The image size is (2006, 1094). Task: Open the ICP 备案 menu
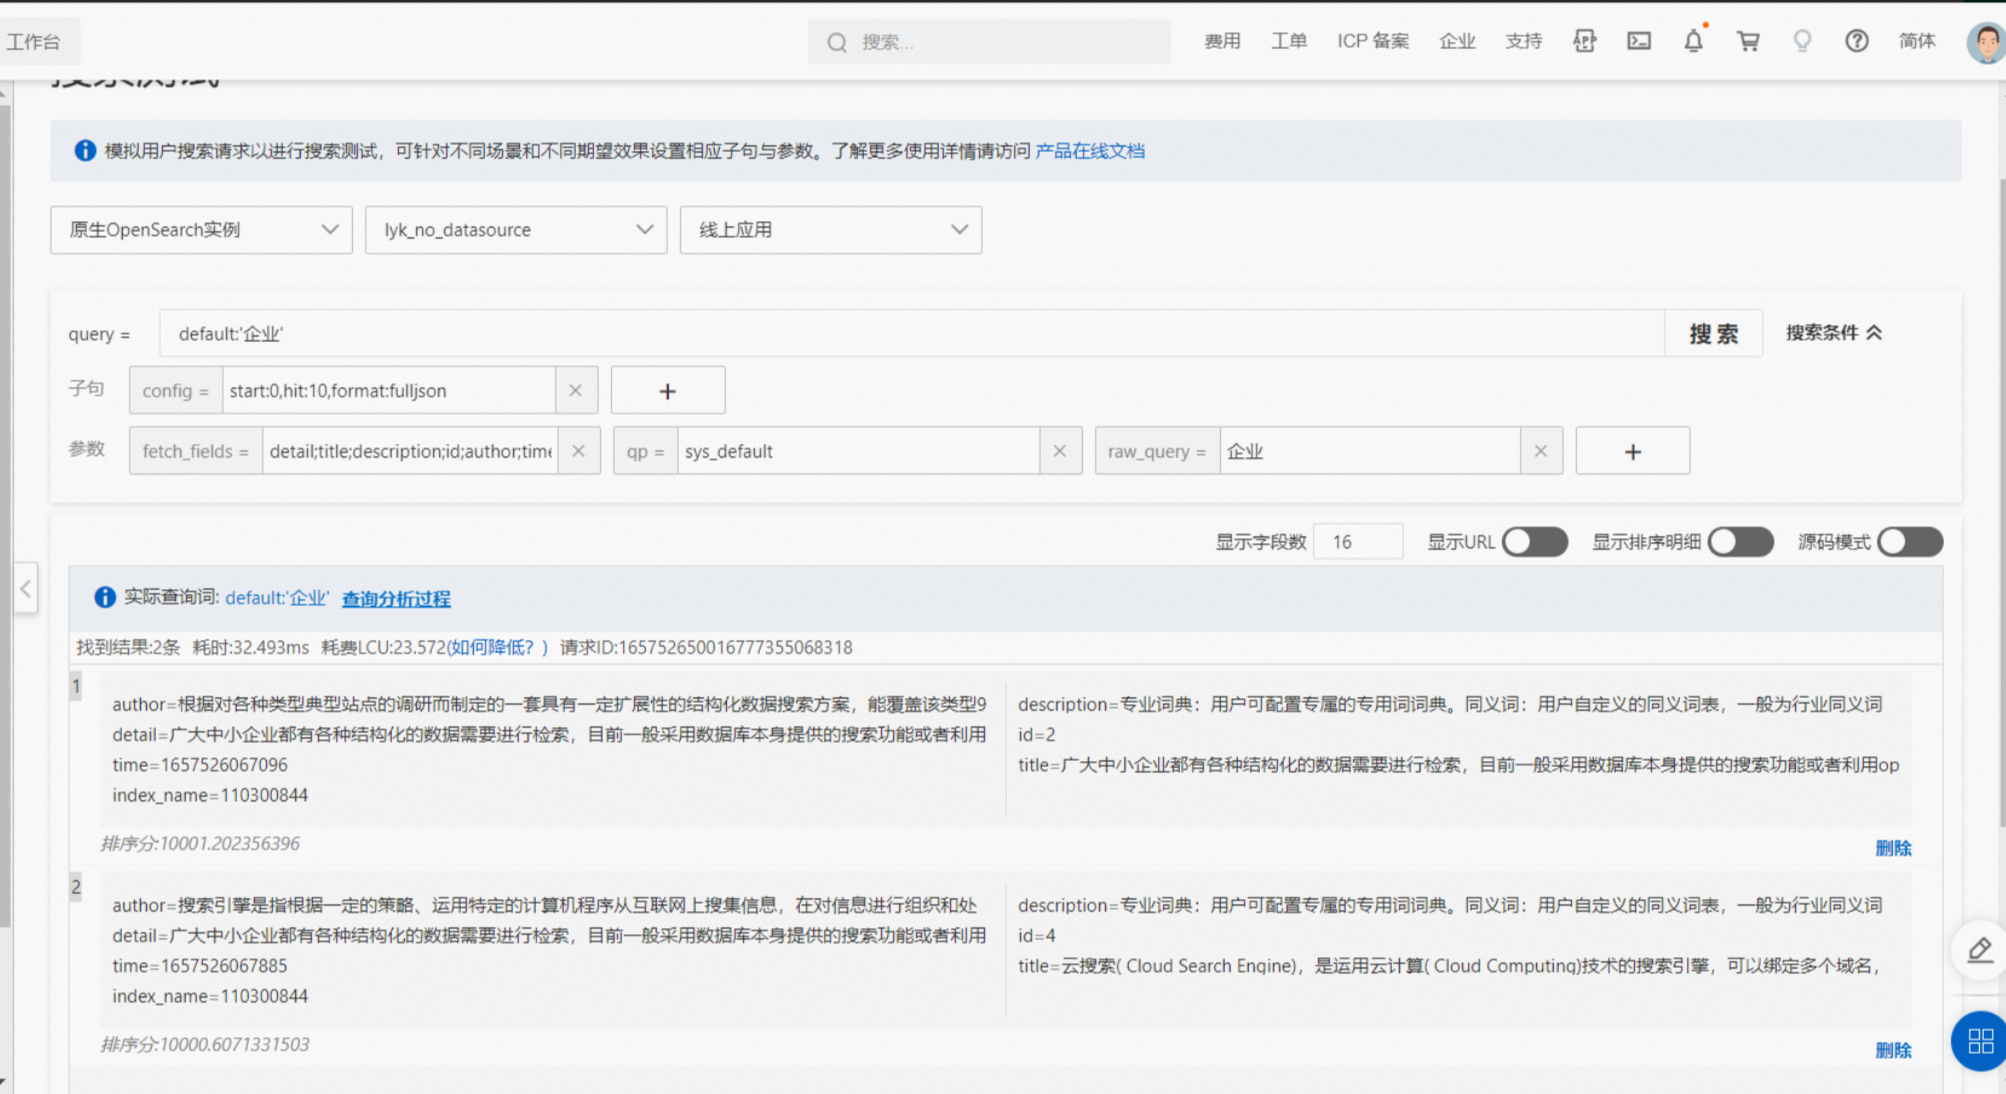(x=1373, y=41)
